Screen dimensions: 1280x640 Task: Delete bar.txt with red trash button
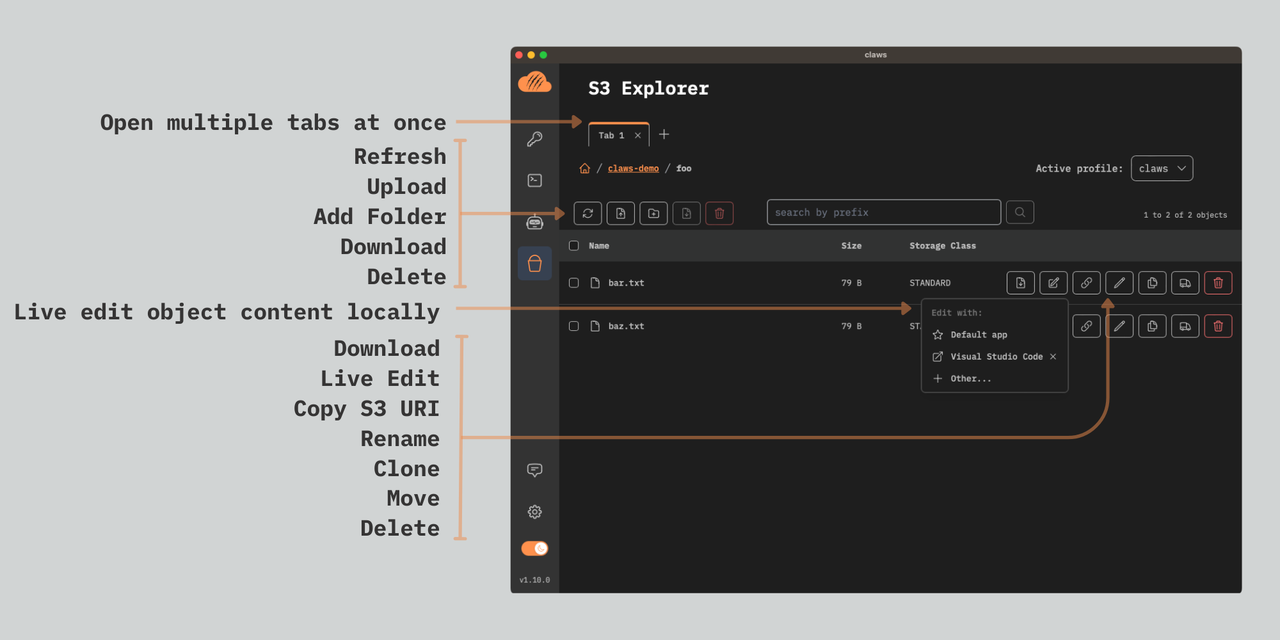[1218, 283]
